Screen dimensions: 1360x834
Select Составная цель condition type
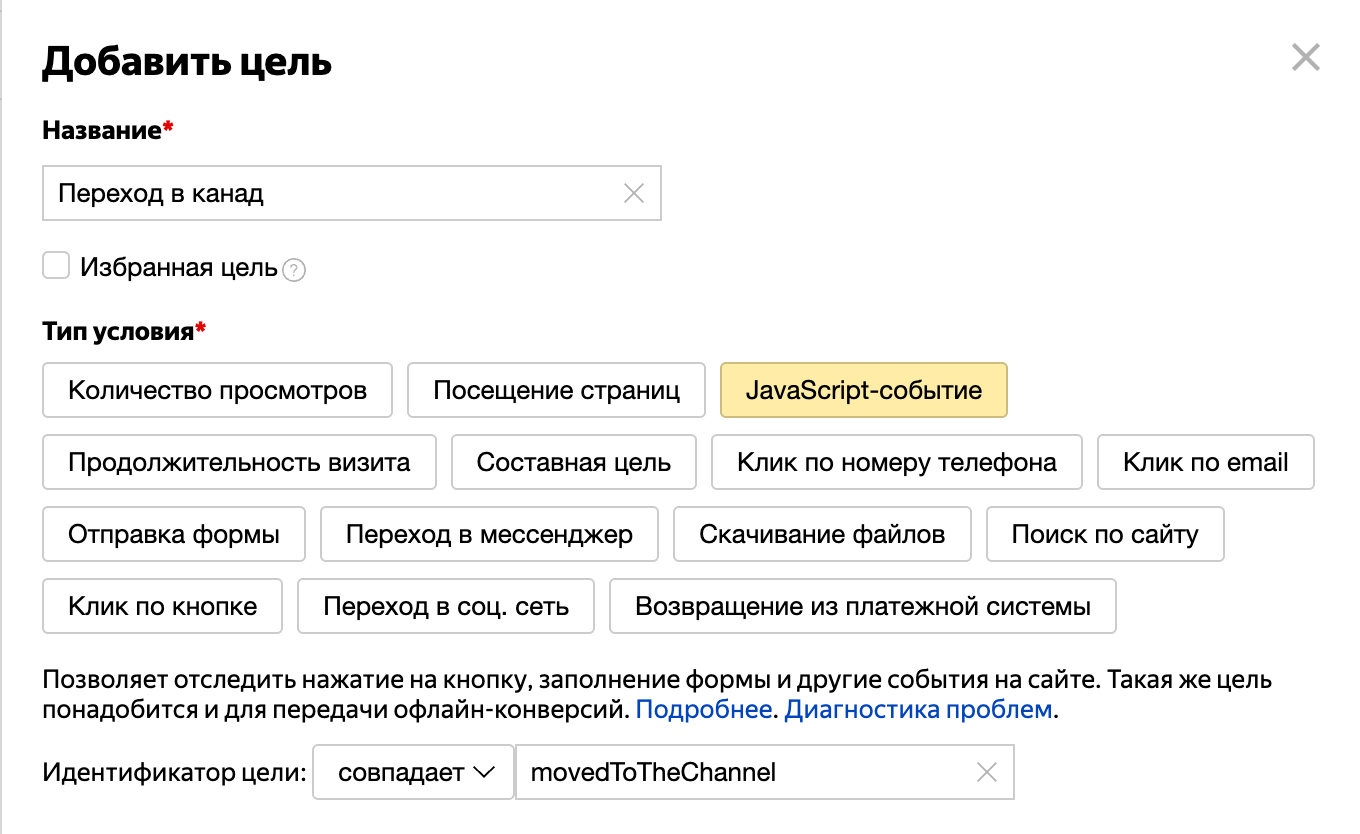[573, 462]
